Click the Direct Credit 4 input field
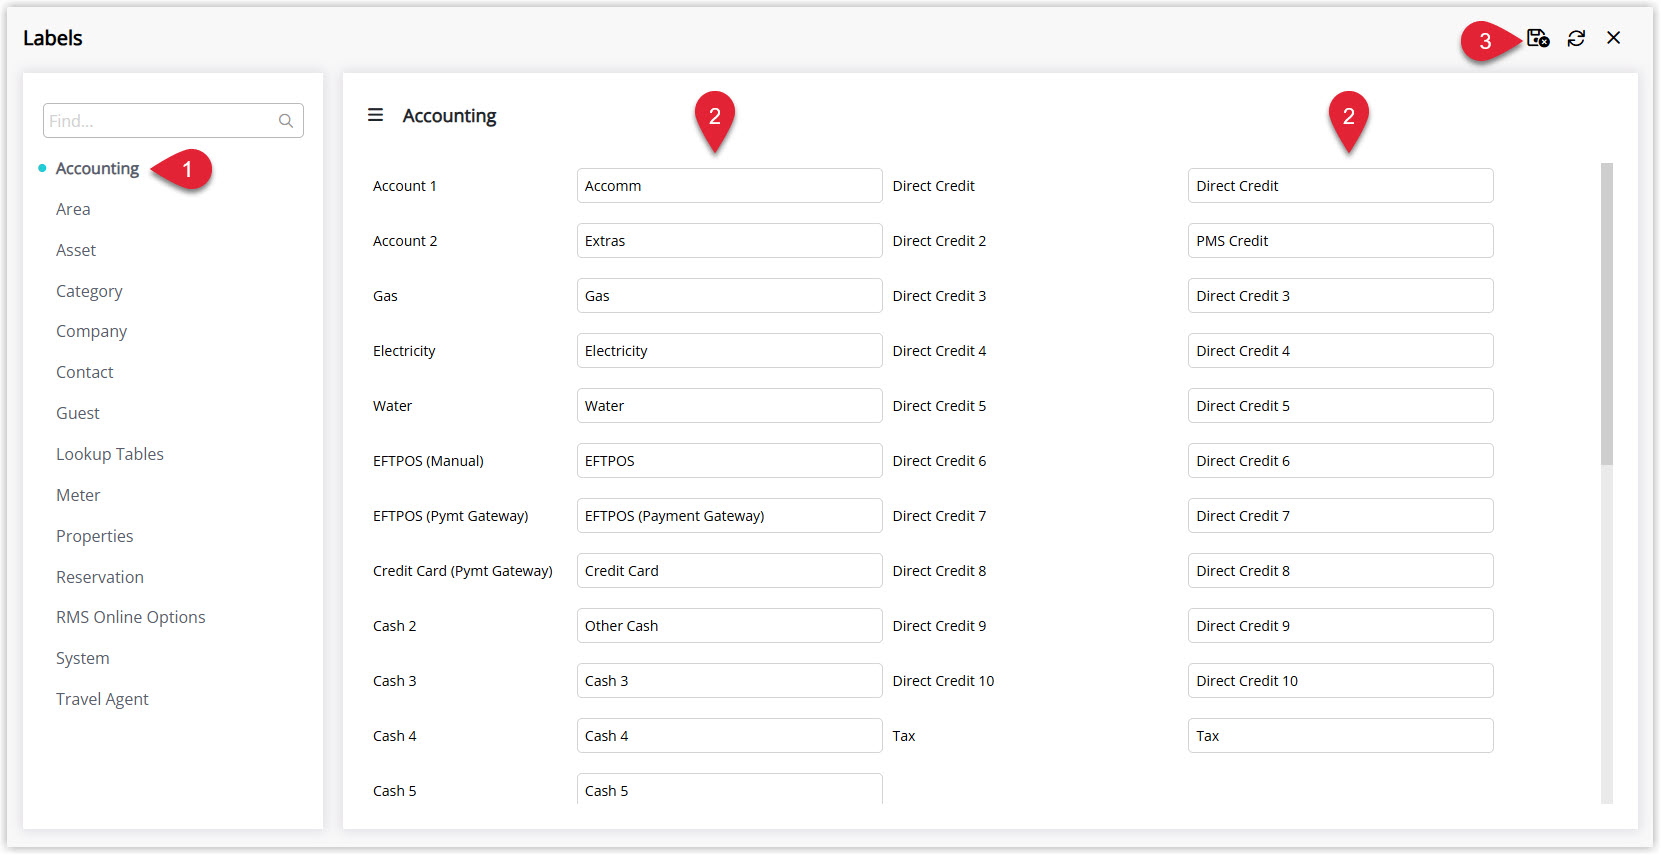 [1340, 351]
